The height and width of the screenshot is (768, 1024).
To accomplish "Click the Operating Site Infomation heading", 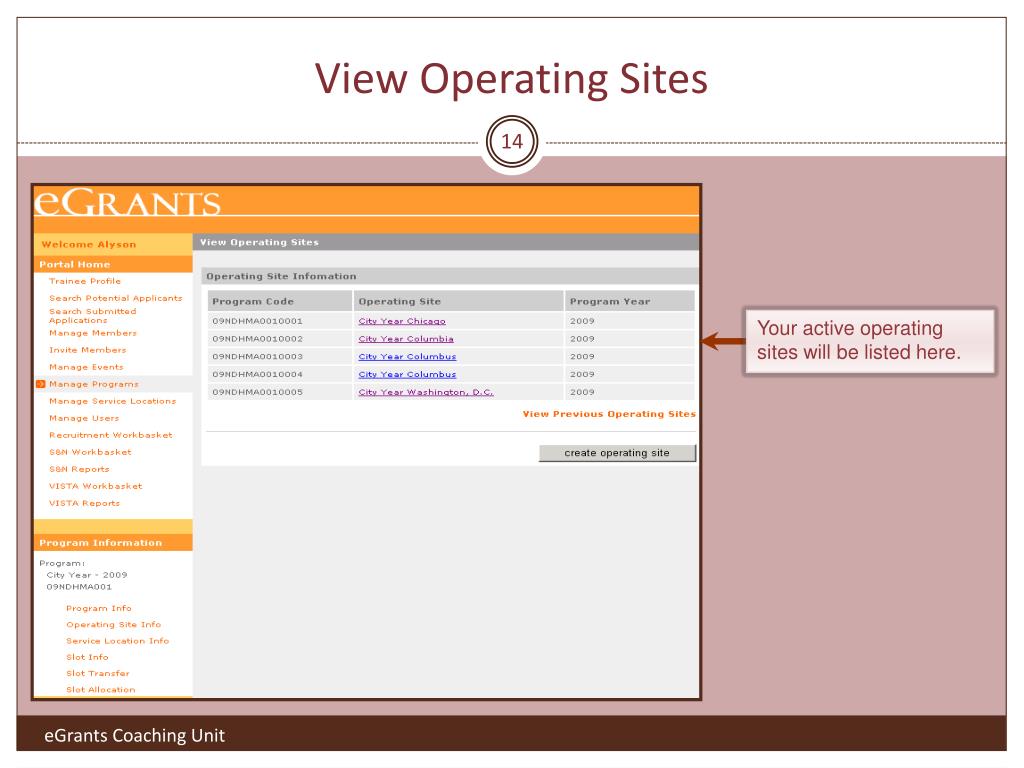I will click(x=281, y=276).
